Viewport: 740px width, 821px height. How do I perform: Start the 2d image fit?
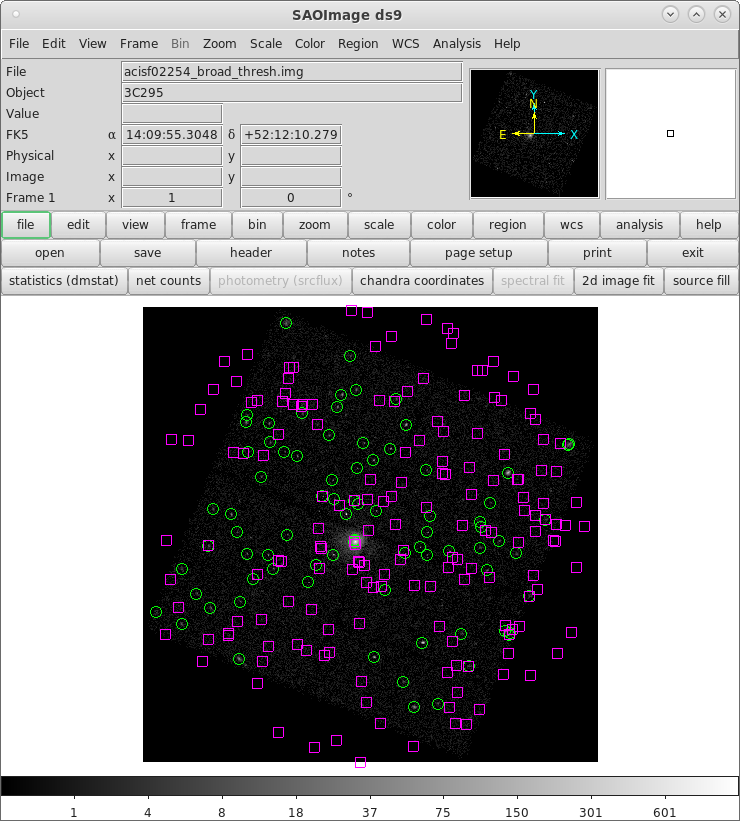click(619, 281)
